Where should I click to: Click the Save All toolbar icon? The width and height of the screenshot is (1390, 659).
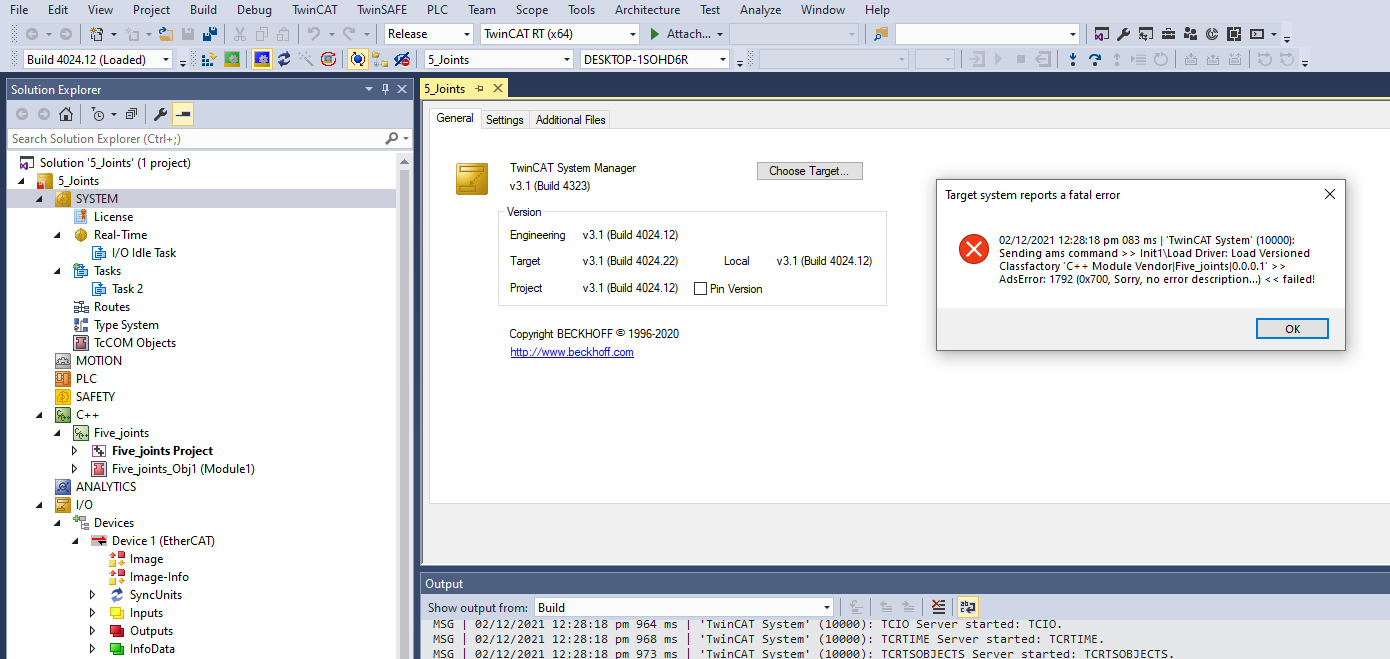coord(209,33)
